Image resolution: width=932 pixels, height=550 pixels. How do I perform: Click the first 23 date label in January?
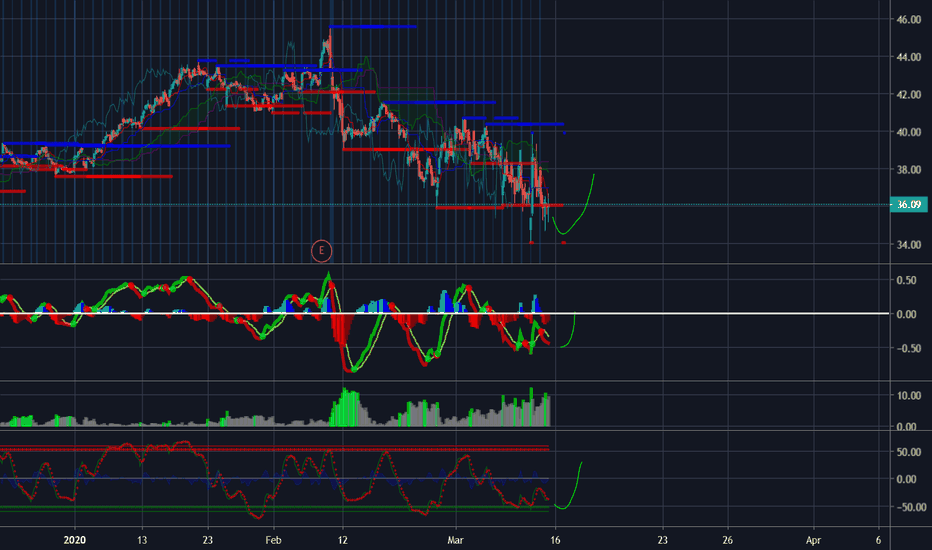207,540
